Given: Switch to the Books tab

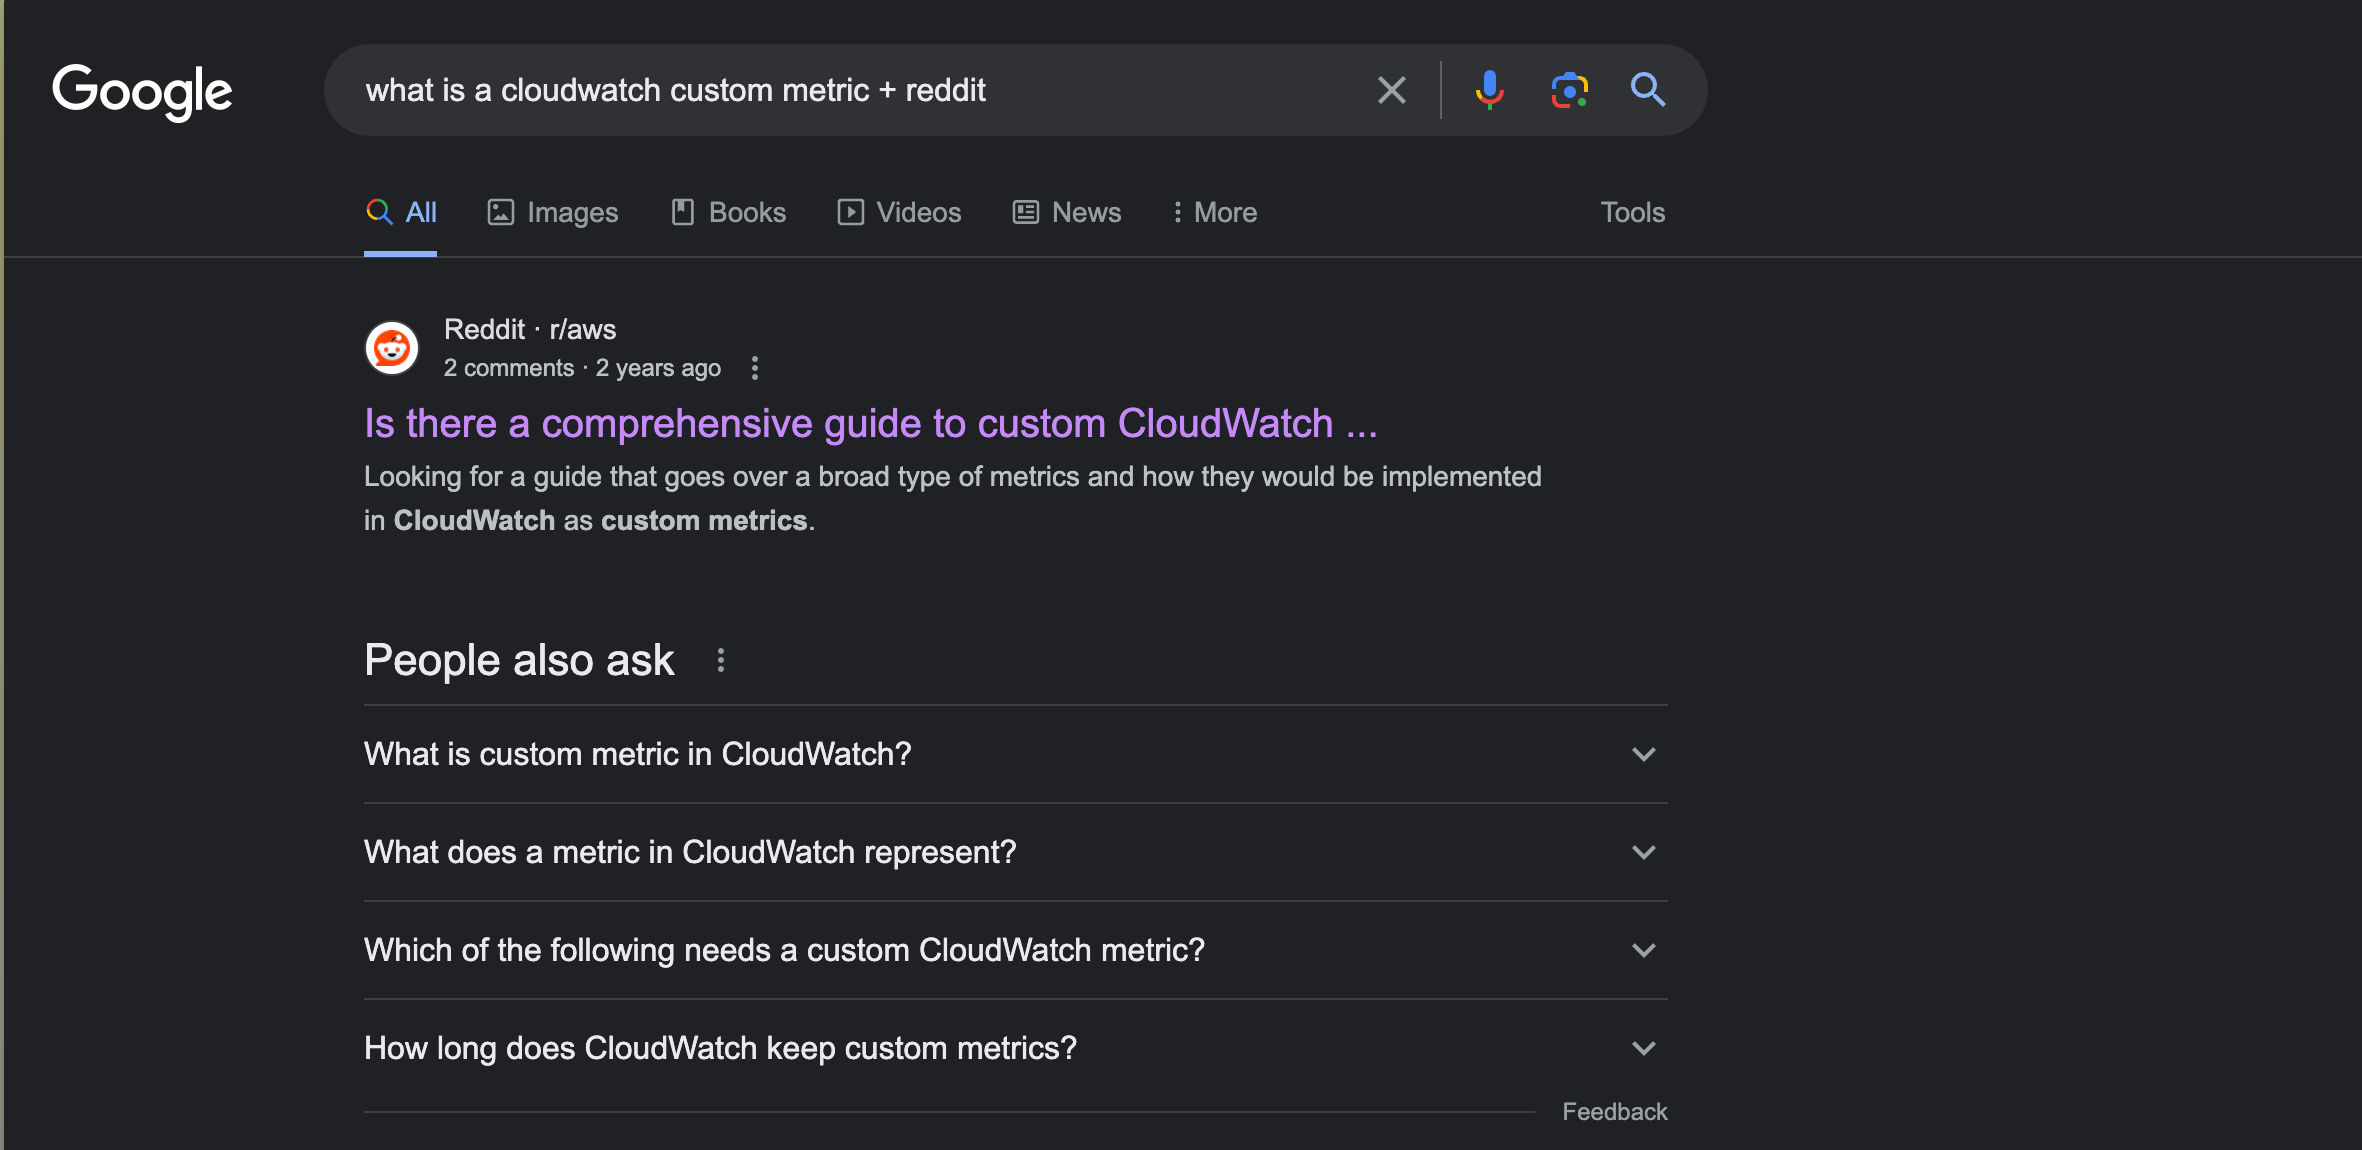Looking at the screenshot, I should click(728, 212).
